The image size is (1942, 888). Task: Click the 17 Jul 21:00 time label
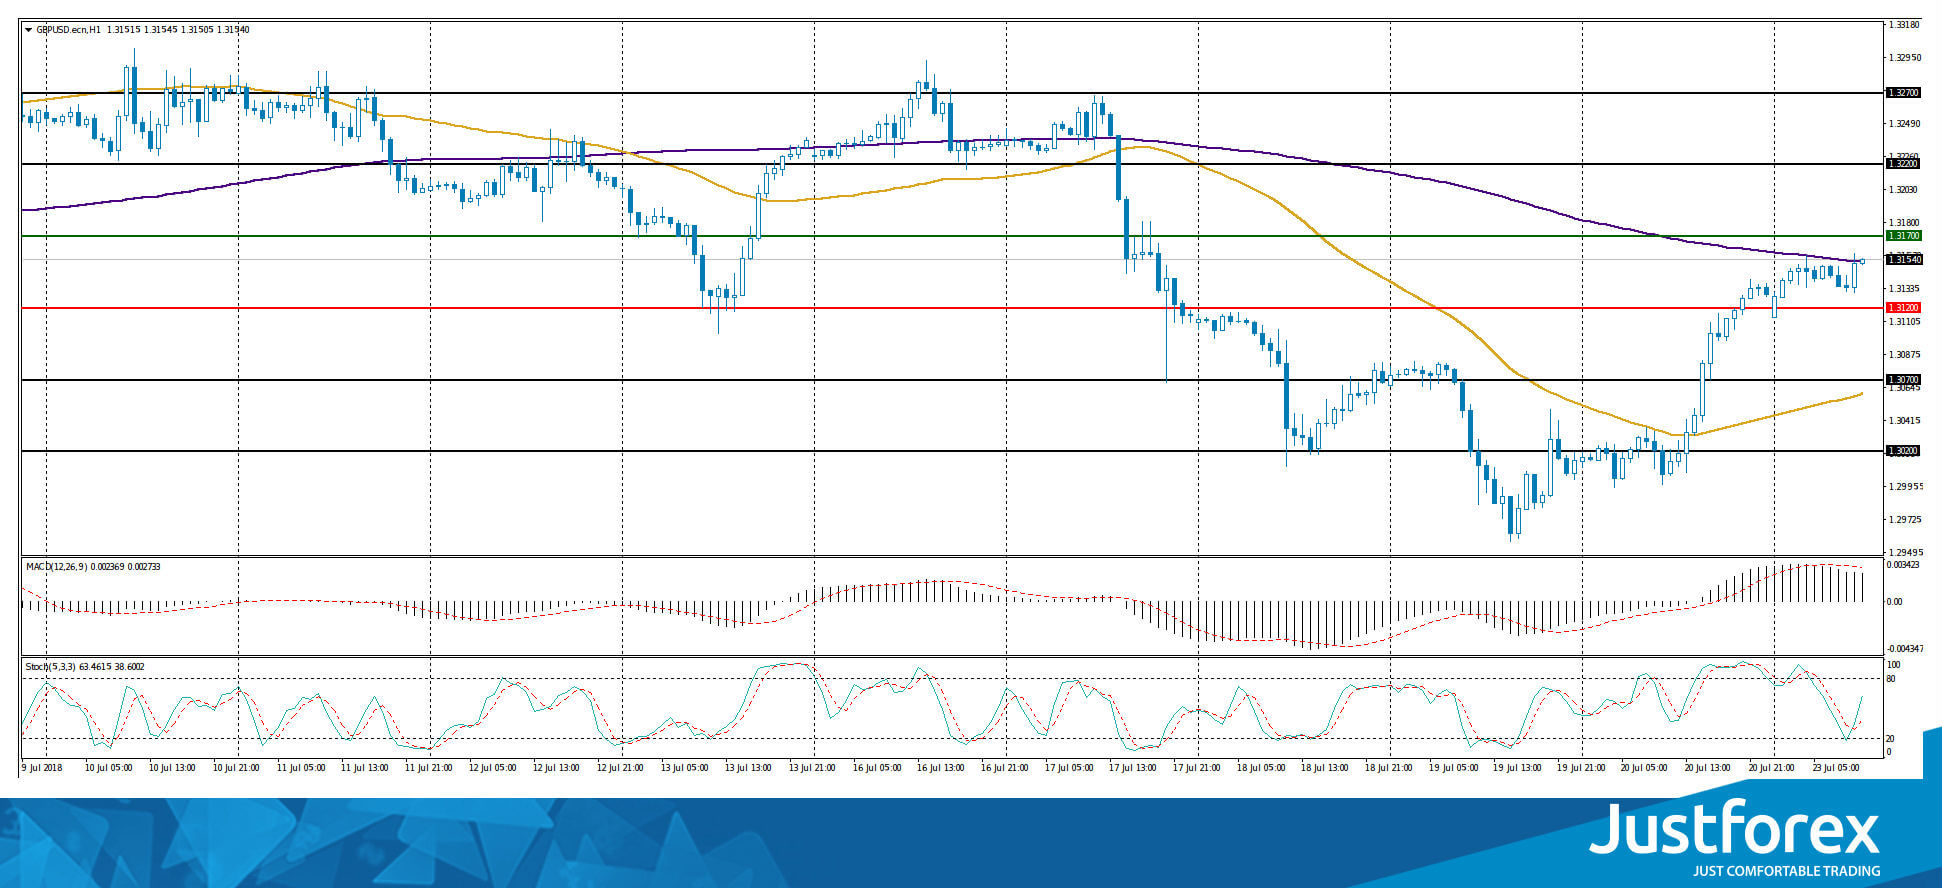pyautogui.click(x=1197, y=768)
